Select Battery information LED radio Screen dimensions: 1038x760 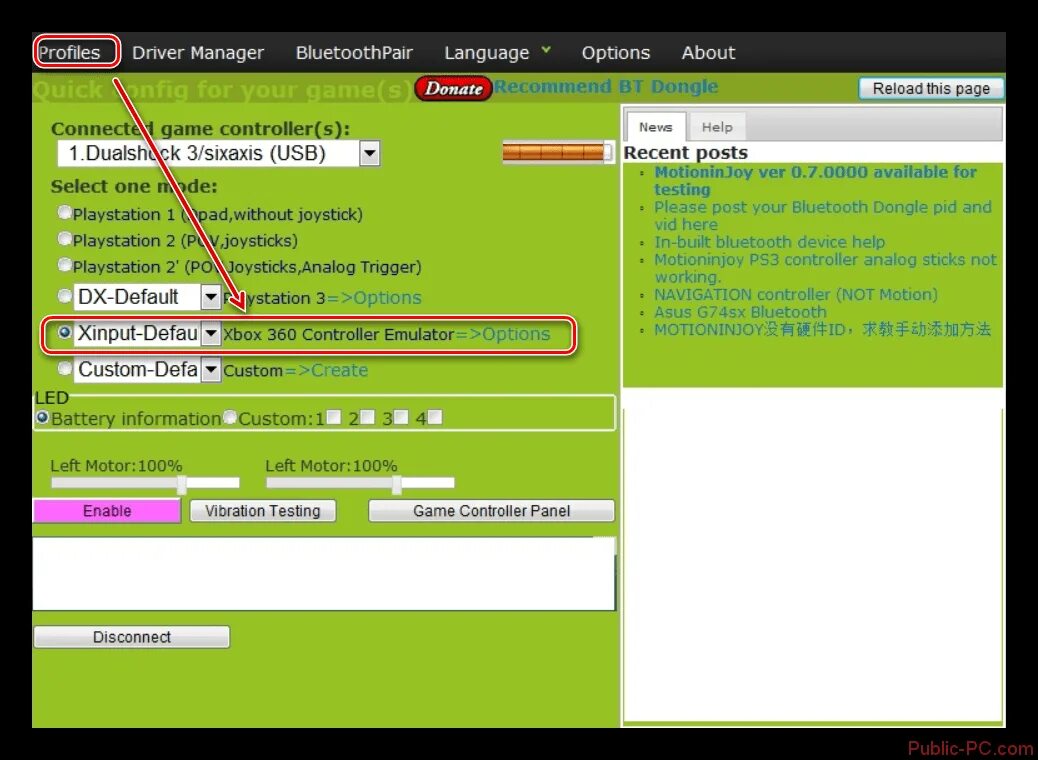[x=42, y=418]
